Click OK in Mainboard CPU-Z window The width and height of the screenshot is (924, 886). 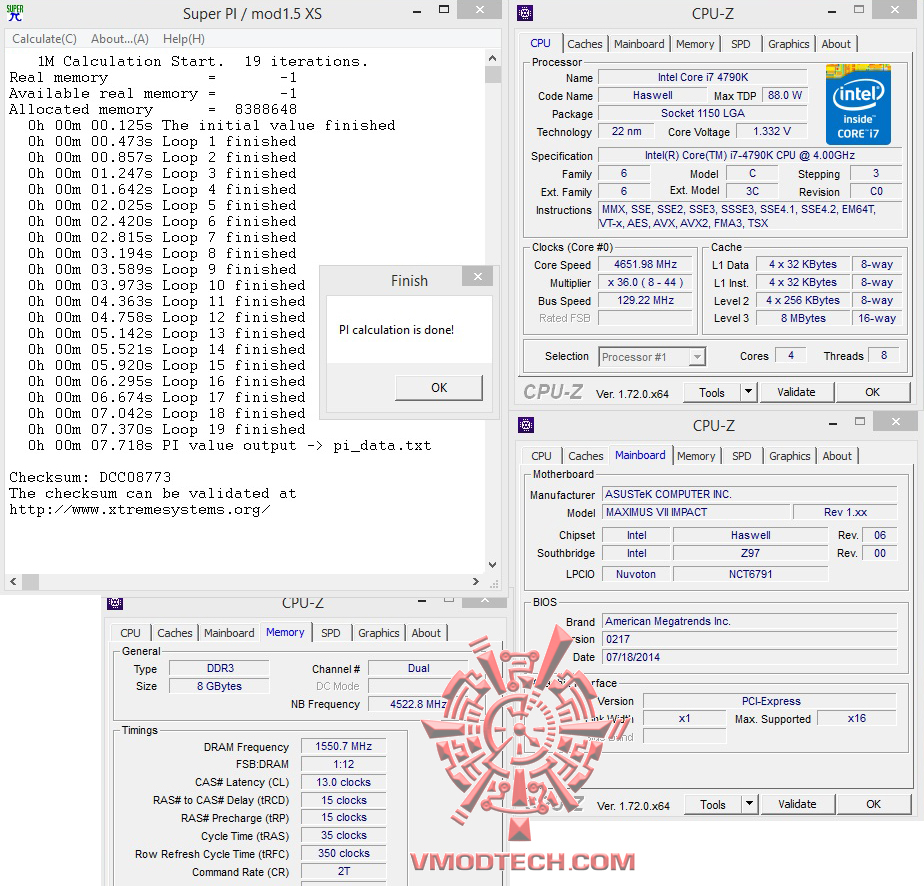coord(873,805)
